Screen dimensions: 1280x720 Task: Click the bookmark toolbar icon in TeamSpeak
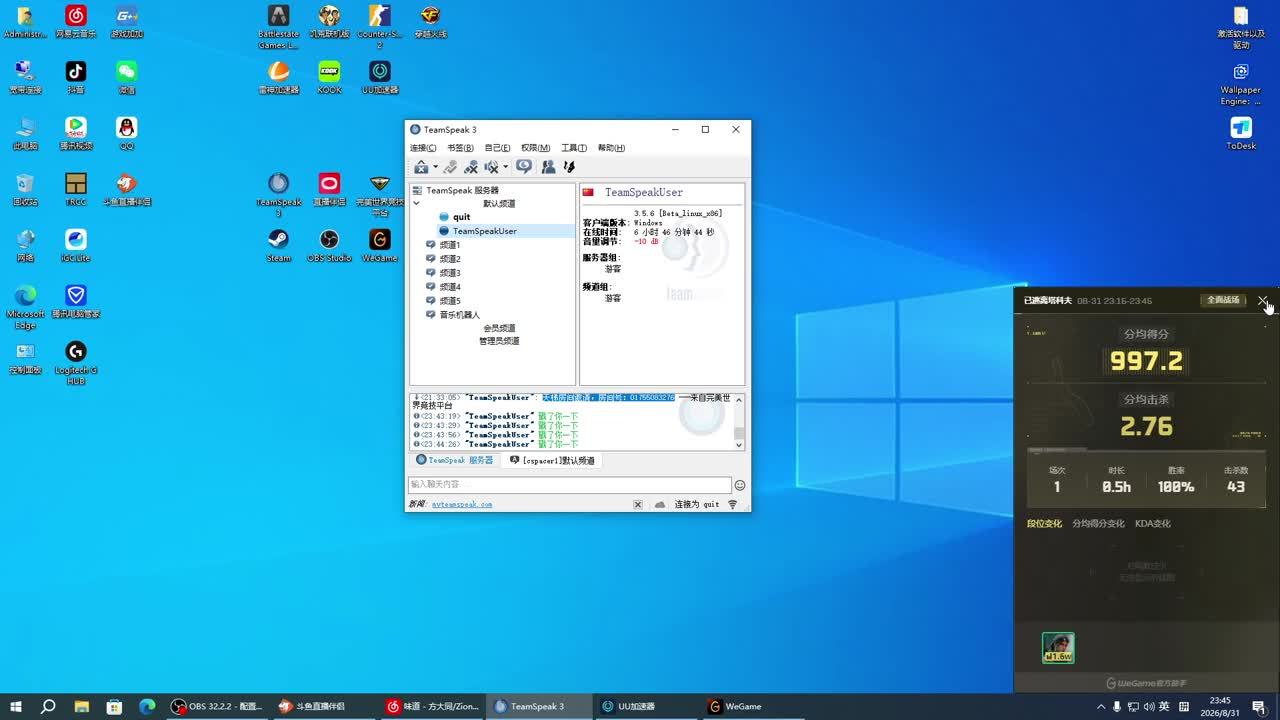(x=569, y=167)
